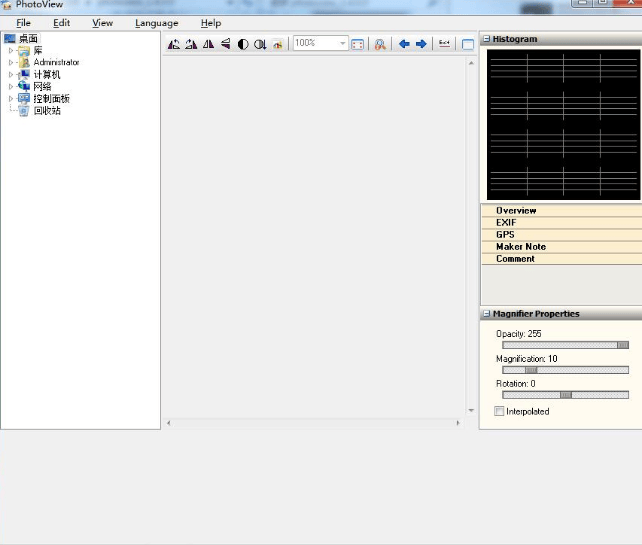Click the flip horizontal mirror icon
This screenshot has width=642, height=545.
pyautogui.click(x=208, y=44)
